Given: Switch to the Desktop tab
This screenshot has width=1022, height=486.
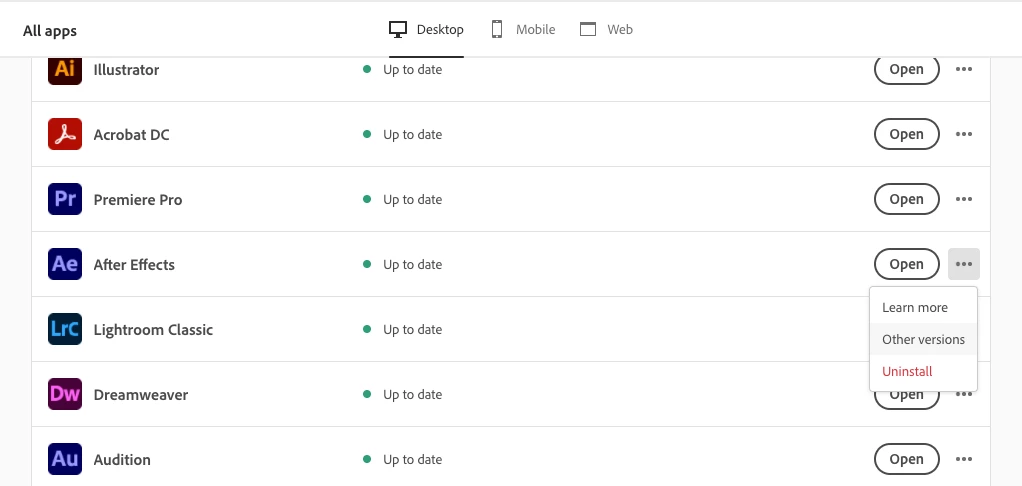Looking at the screenshot, I should tap(426, 29).
